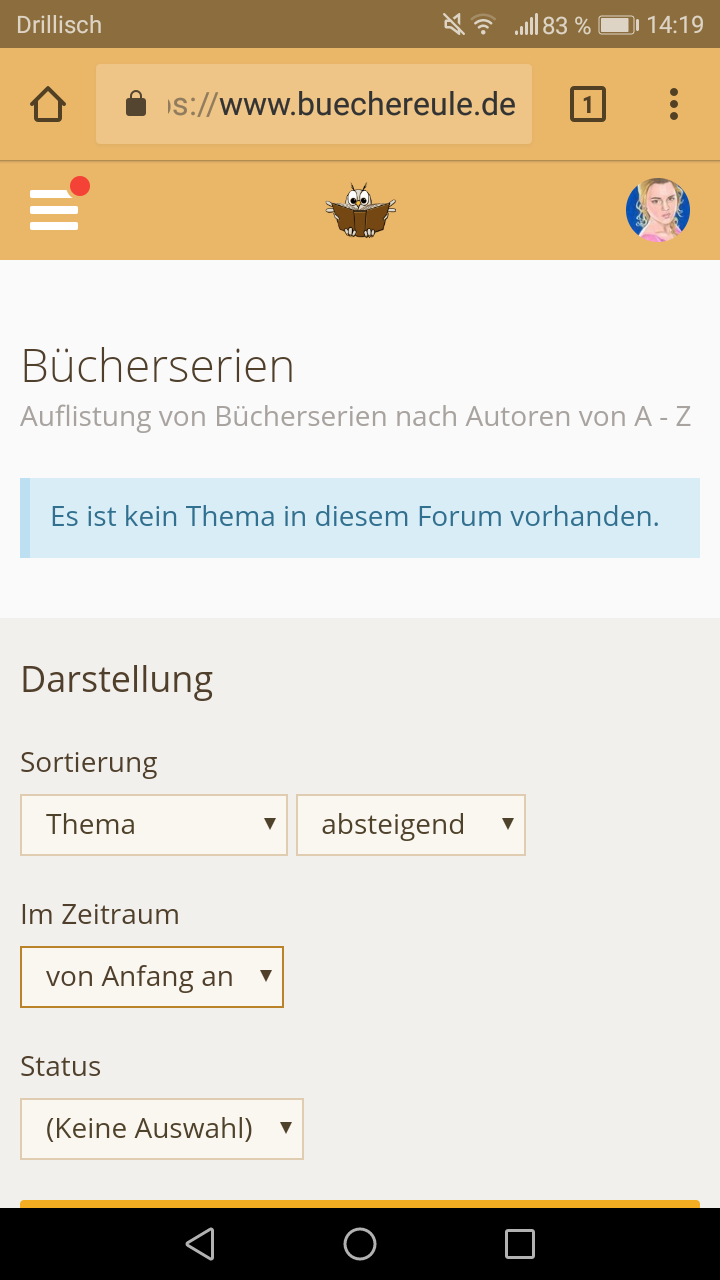Tap the padlock site security icon
The width and height of the screenshot is (720, 1280).
pyautogui.click(x=136, y=104)
